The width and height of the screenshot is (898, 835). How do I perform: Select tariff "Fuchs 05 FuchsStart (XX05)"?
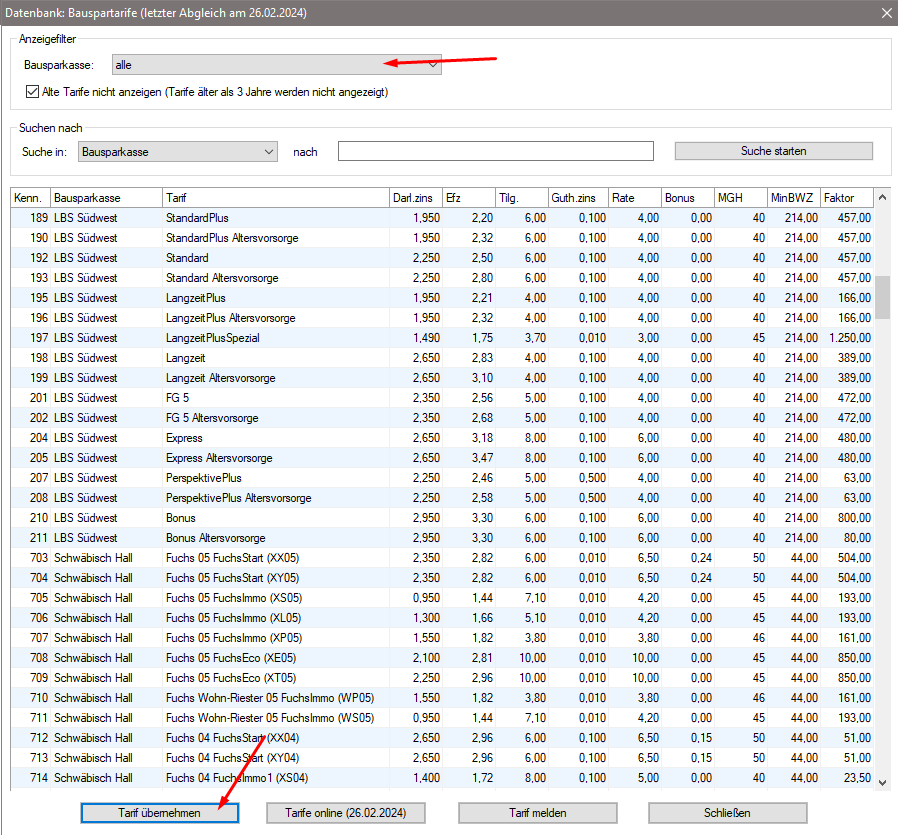(233, 558)
